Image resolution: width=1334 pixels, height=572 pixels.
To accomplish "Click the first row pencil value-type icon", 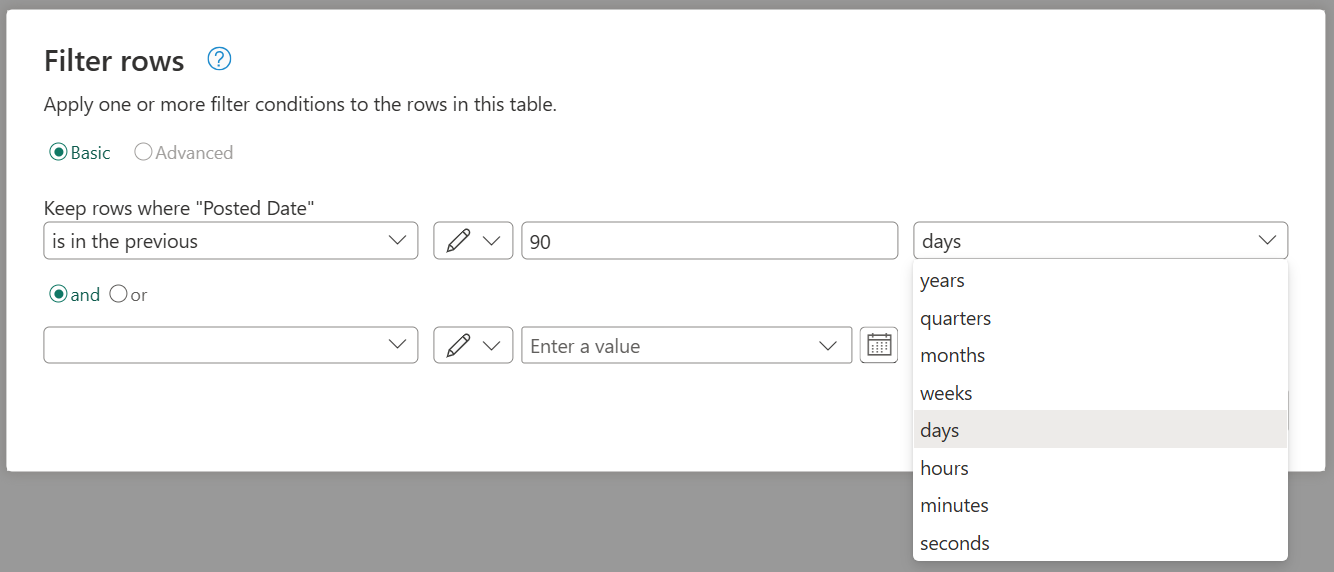I will coord(459,241).
